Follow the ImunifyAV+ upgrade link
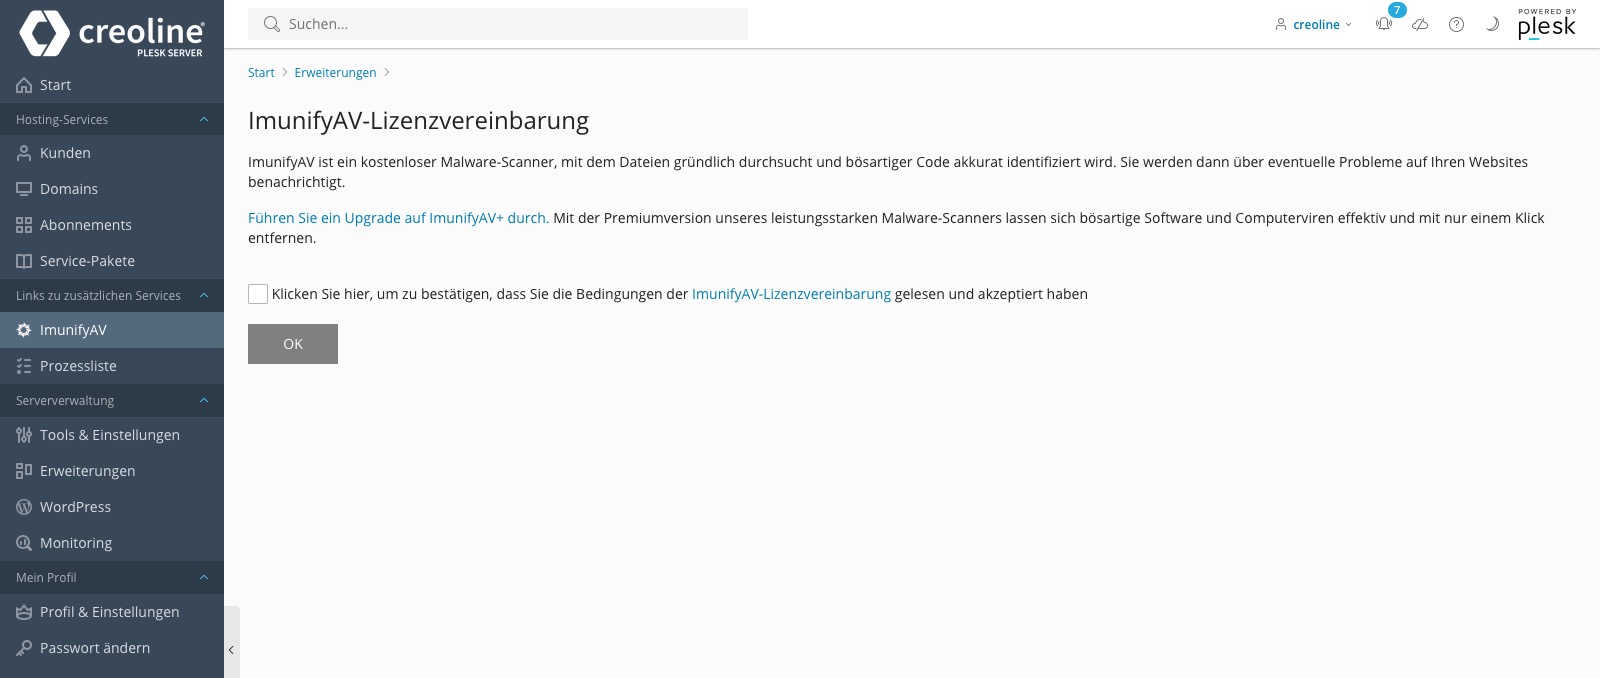 click(398, 218)
